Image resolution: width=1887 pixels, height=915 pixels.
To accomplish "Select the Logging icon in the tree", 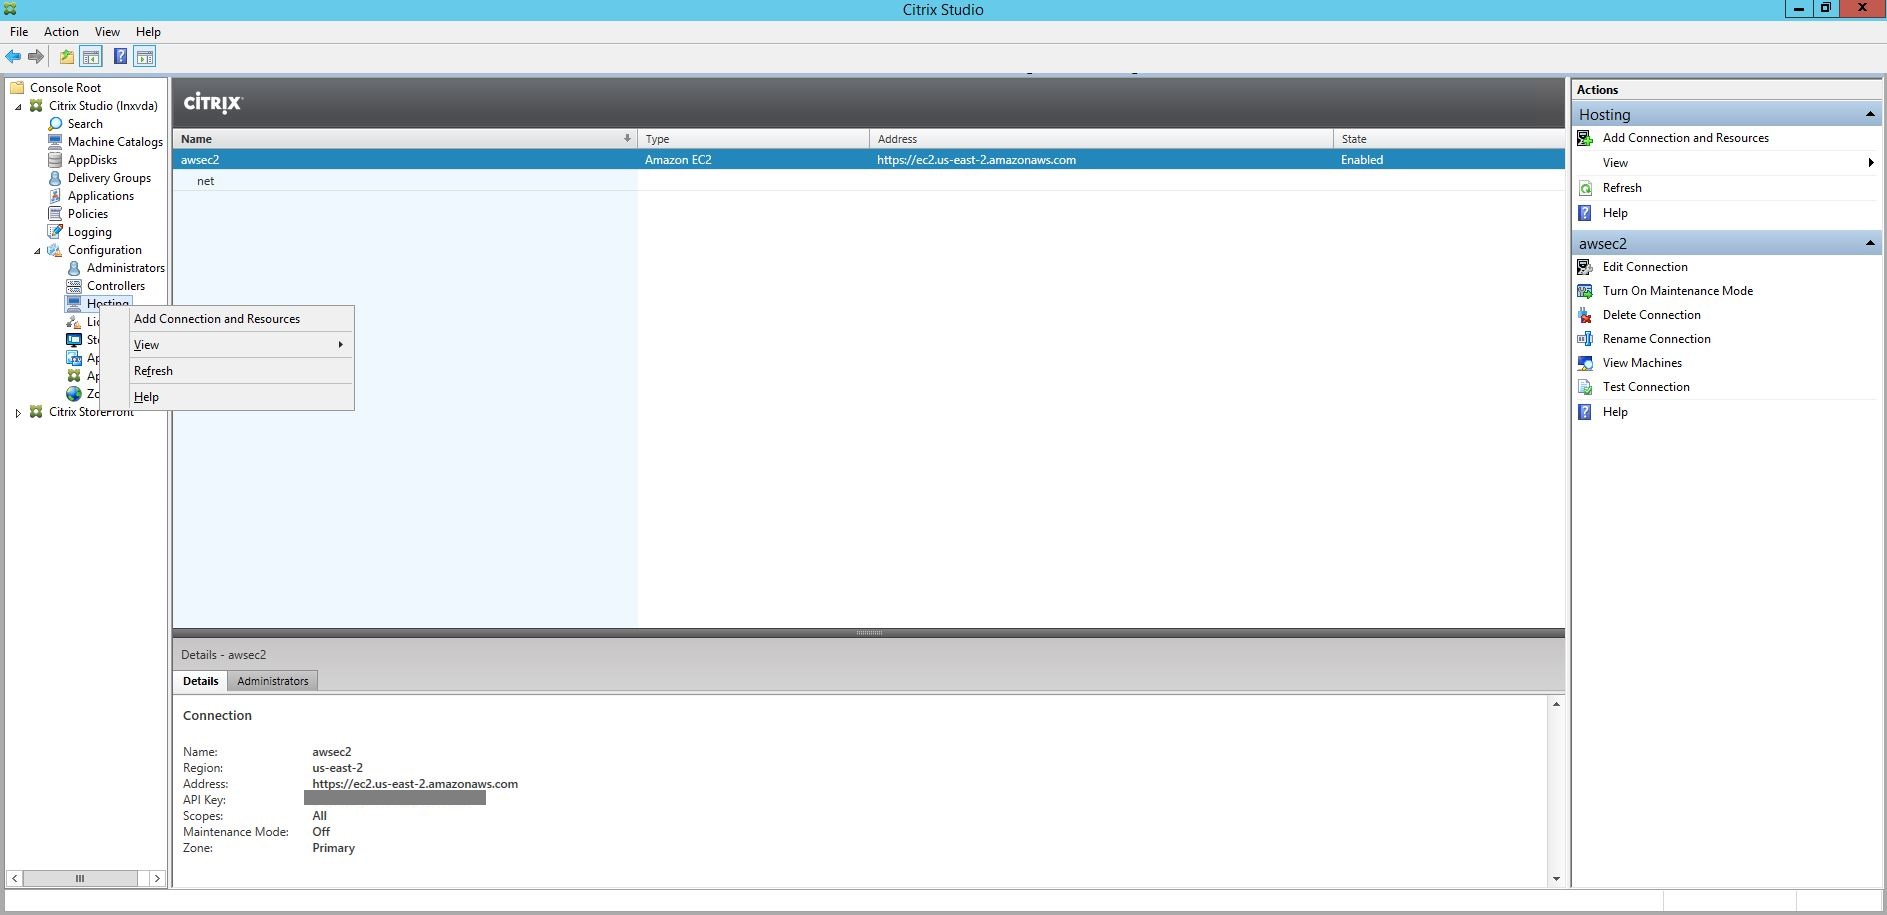I will [56, 232].
